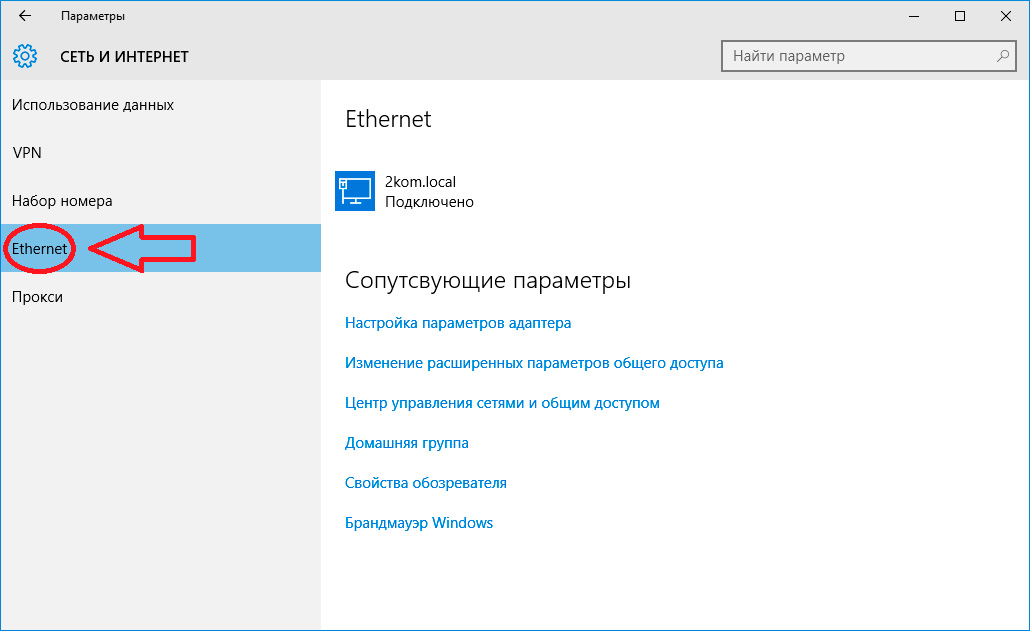This screenshot has width=1032, height=633.
Task: Open Брандмауэр Windows link
Action: pyautogui.click(x=419, y=523)
